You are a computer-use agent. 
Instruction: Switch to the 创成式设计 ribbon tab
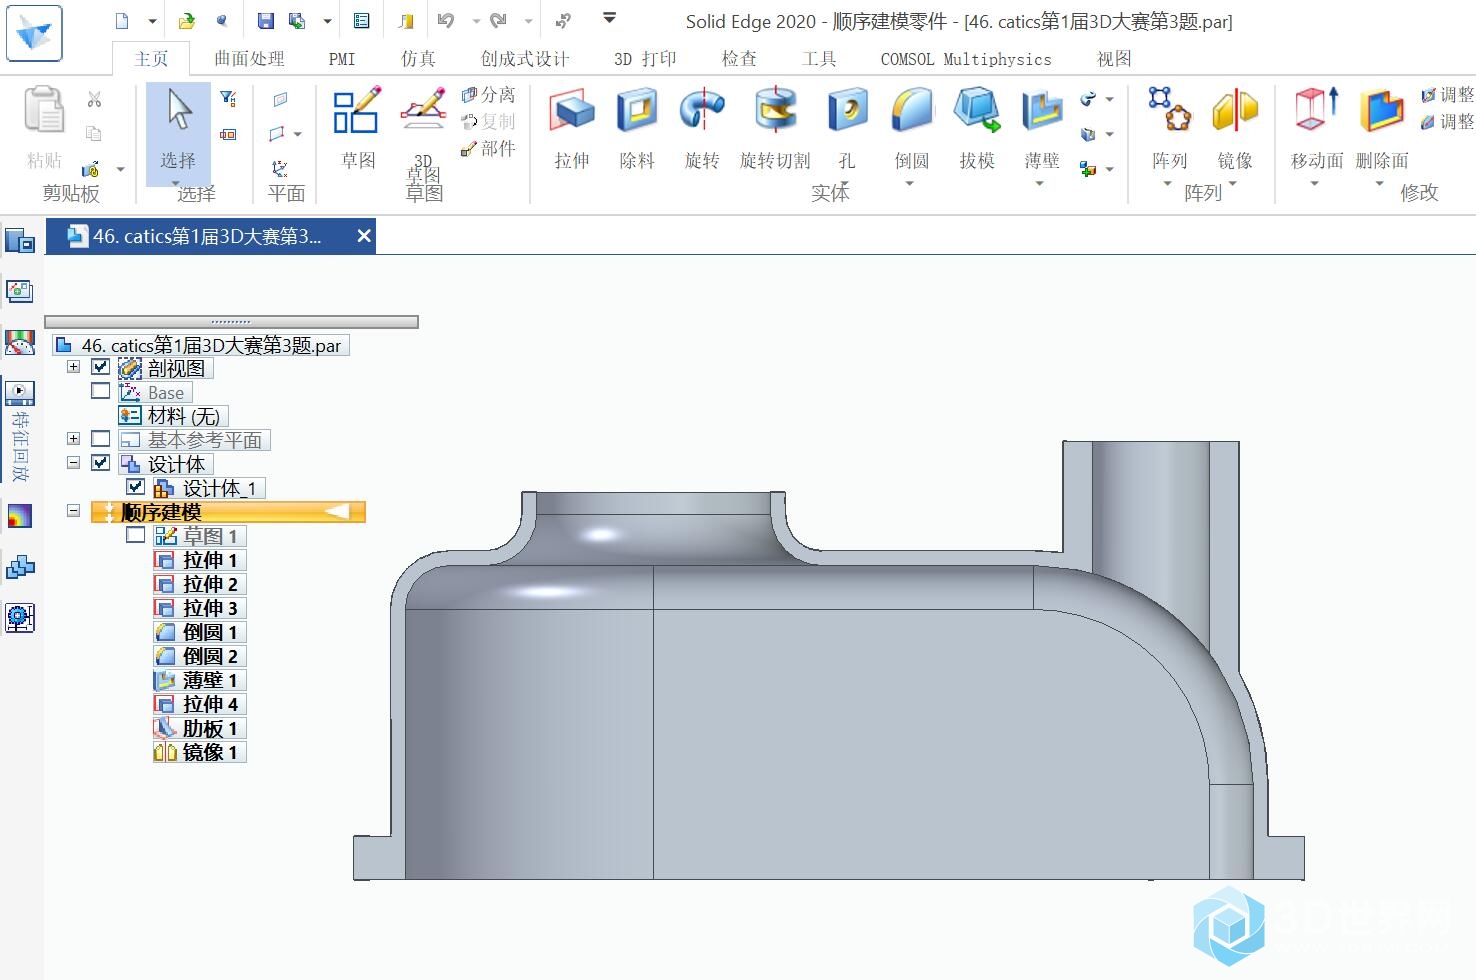(x=524, y=59)
